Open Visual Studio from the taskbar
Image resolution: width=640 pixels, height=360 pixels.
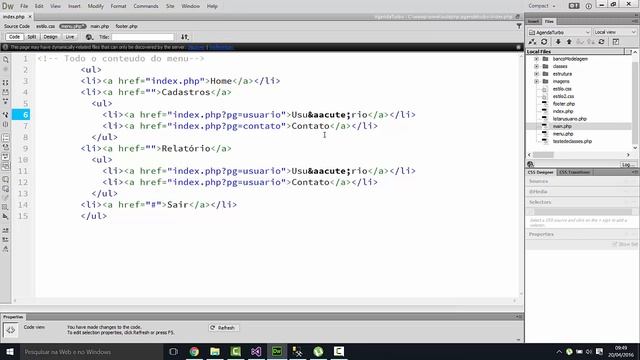point(256,351)
